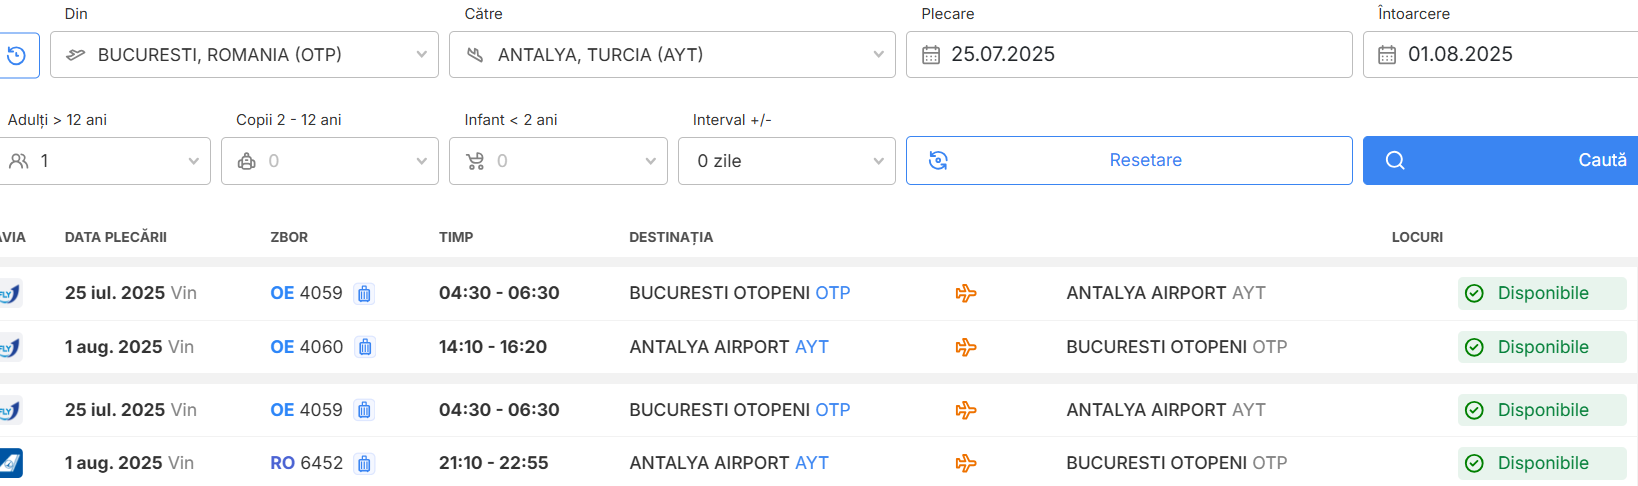
Task: Click the RO 6452 flight number link
Action: [306, 463]
